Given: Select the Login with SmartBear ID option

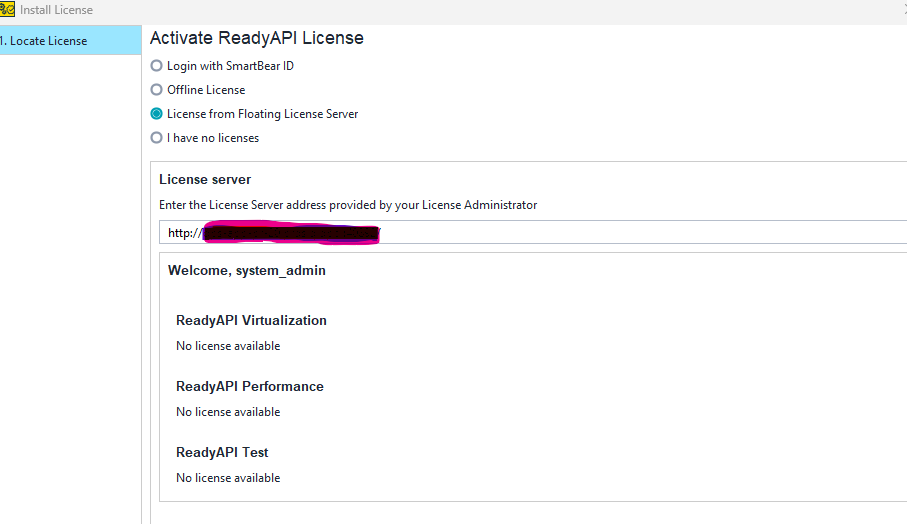Looking at the screenshot, I should click(x=156, y=66).
